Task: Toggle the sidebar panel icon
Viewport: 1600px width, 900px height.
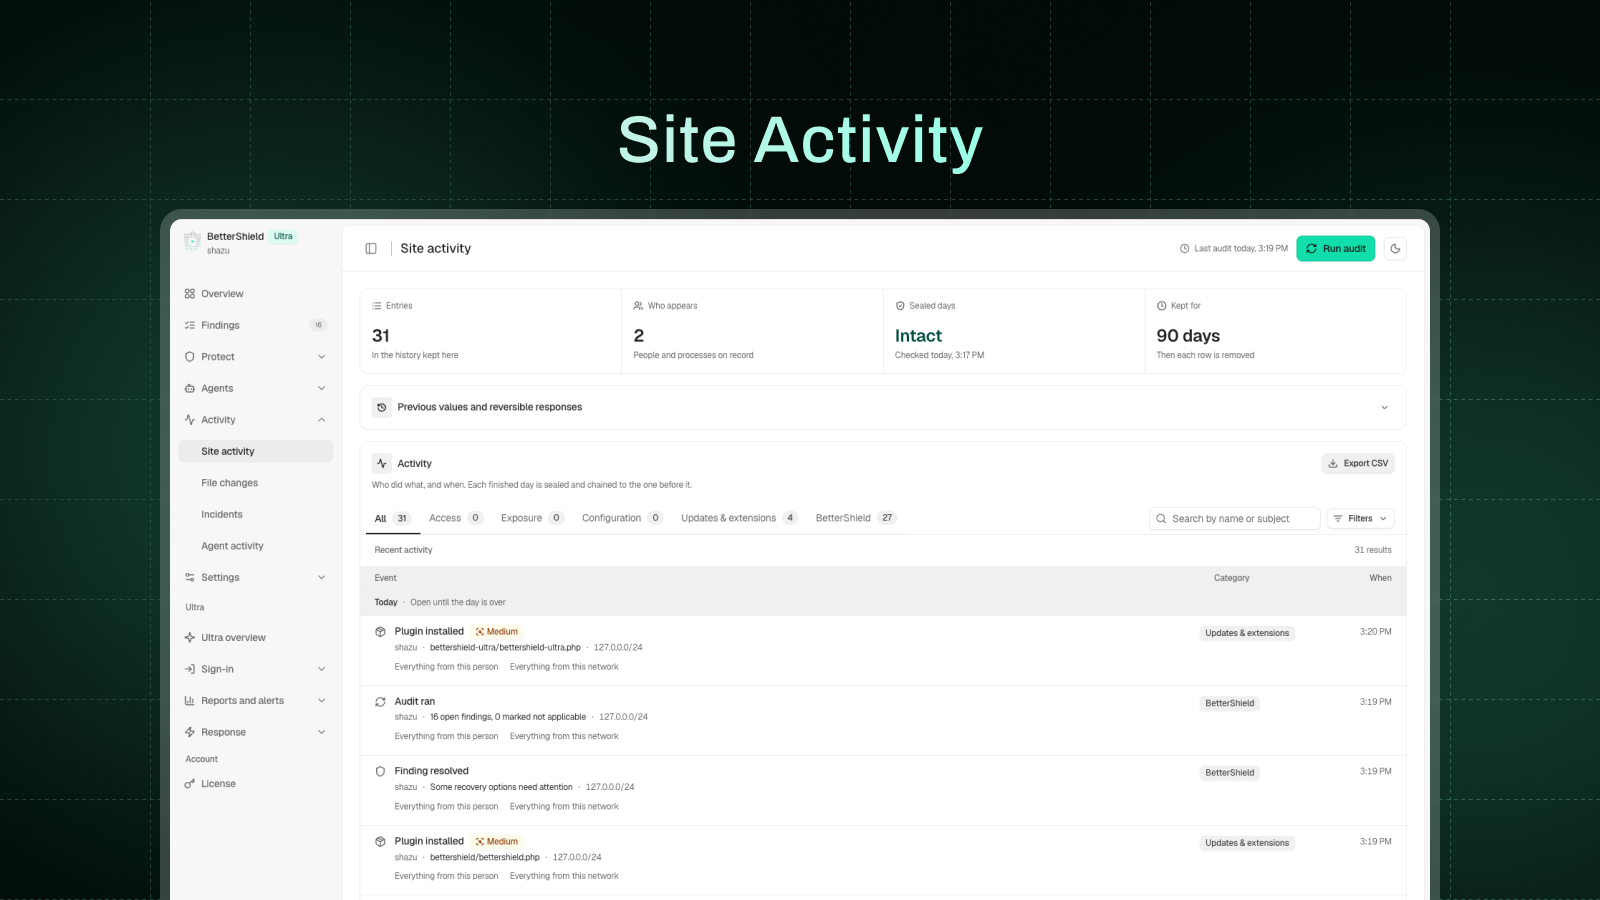Action: (x=371, y=249)
